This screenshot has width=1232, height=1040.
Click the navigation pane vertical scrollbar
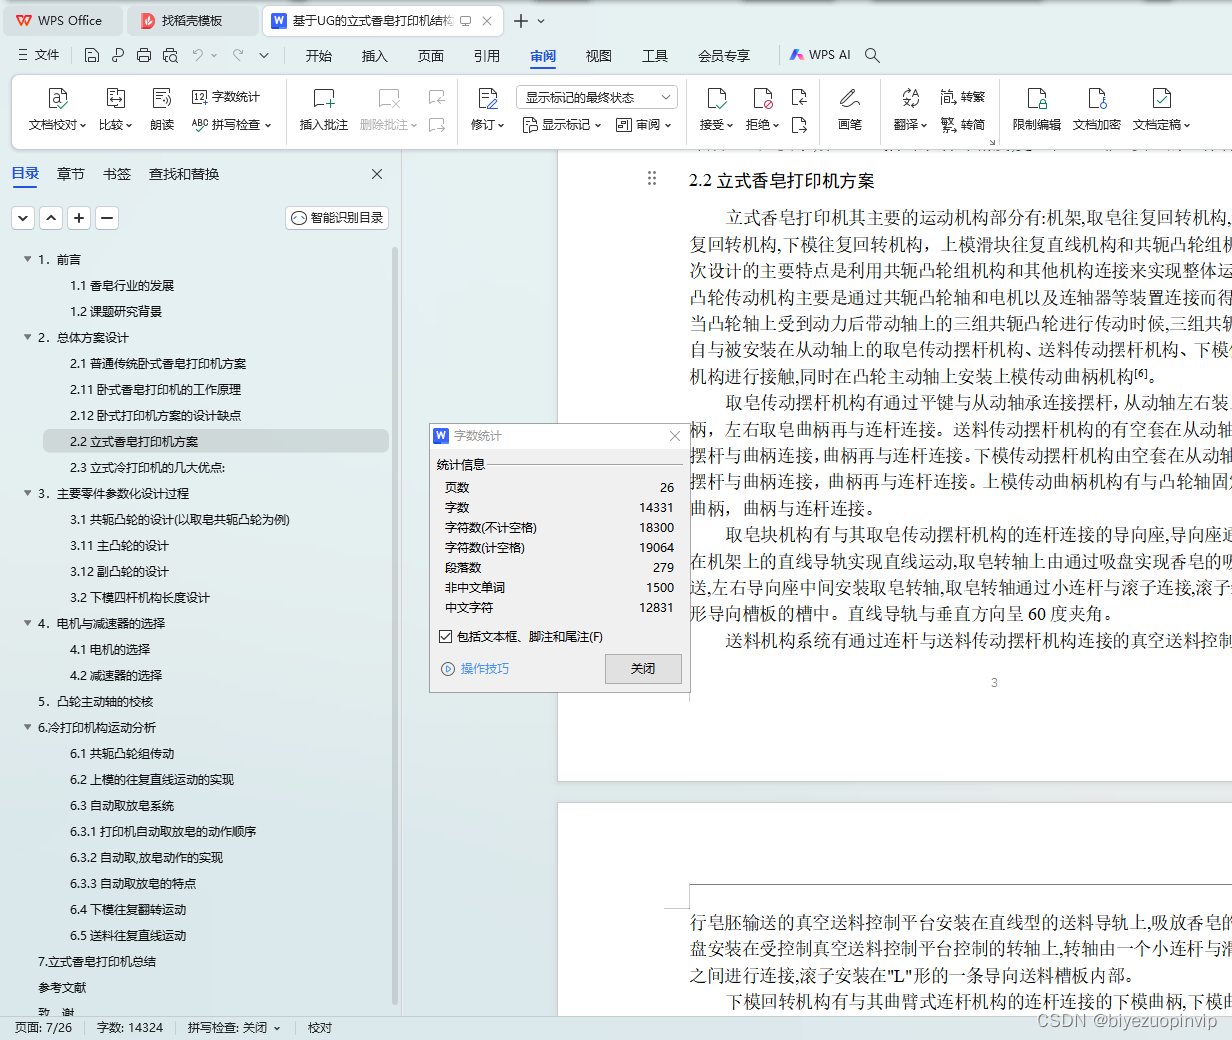pos(396,625)
